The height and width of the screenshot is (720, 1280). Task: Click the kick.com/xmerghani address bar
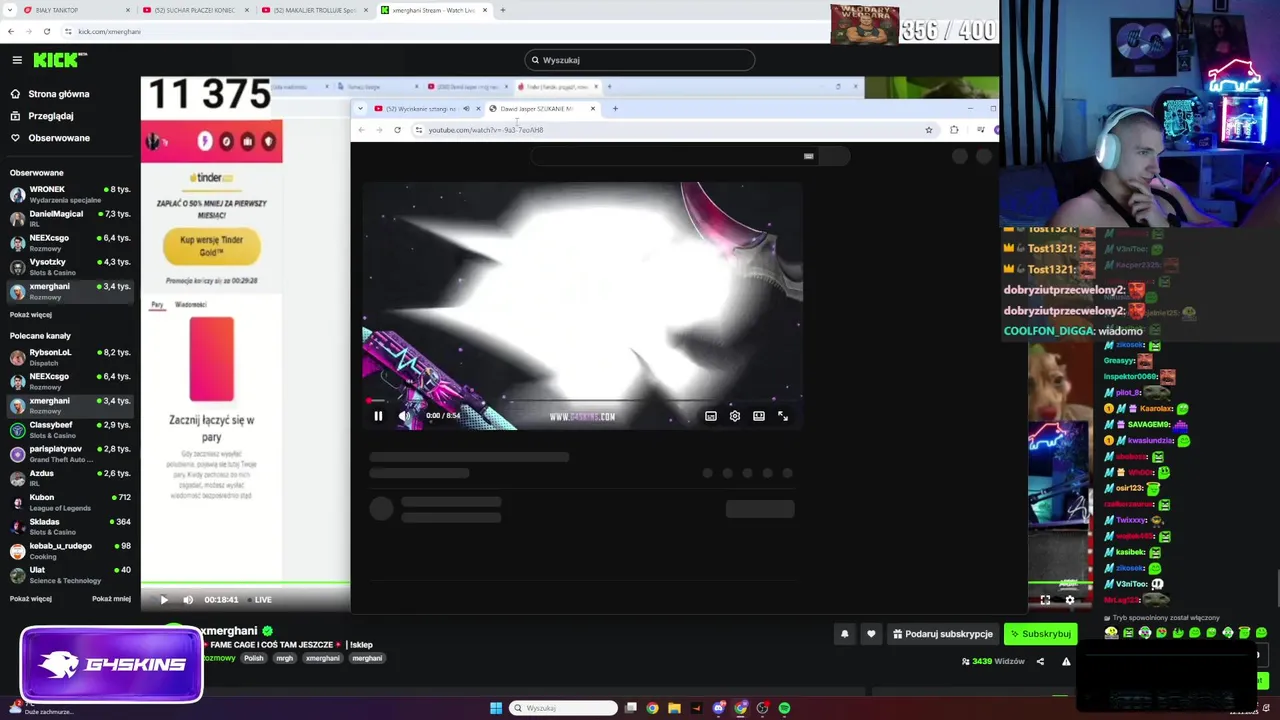109,31
